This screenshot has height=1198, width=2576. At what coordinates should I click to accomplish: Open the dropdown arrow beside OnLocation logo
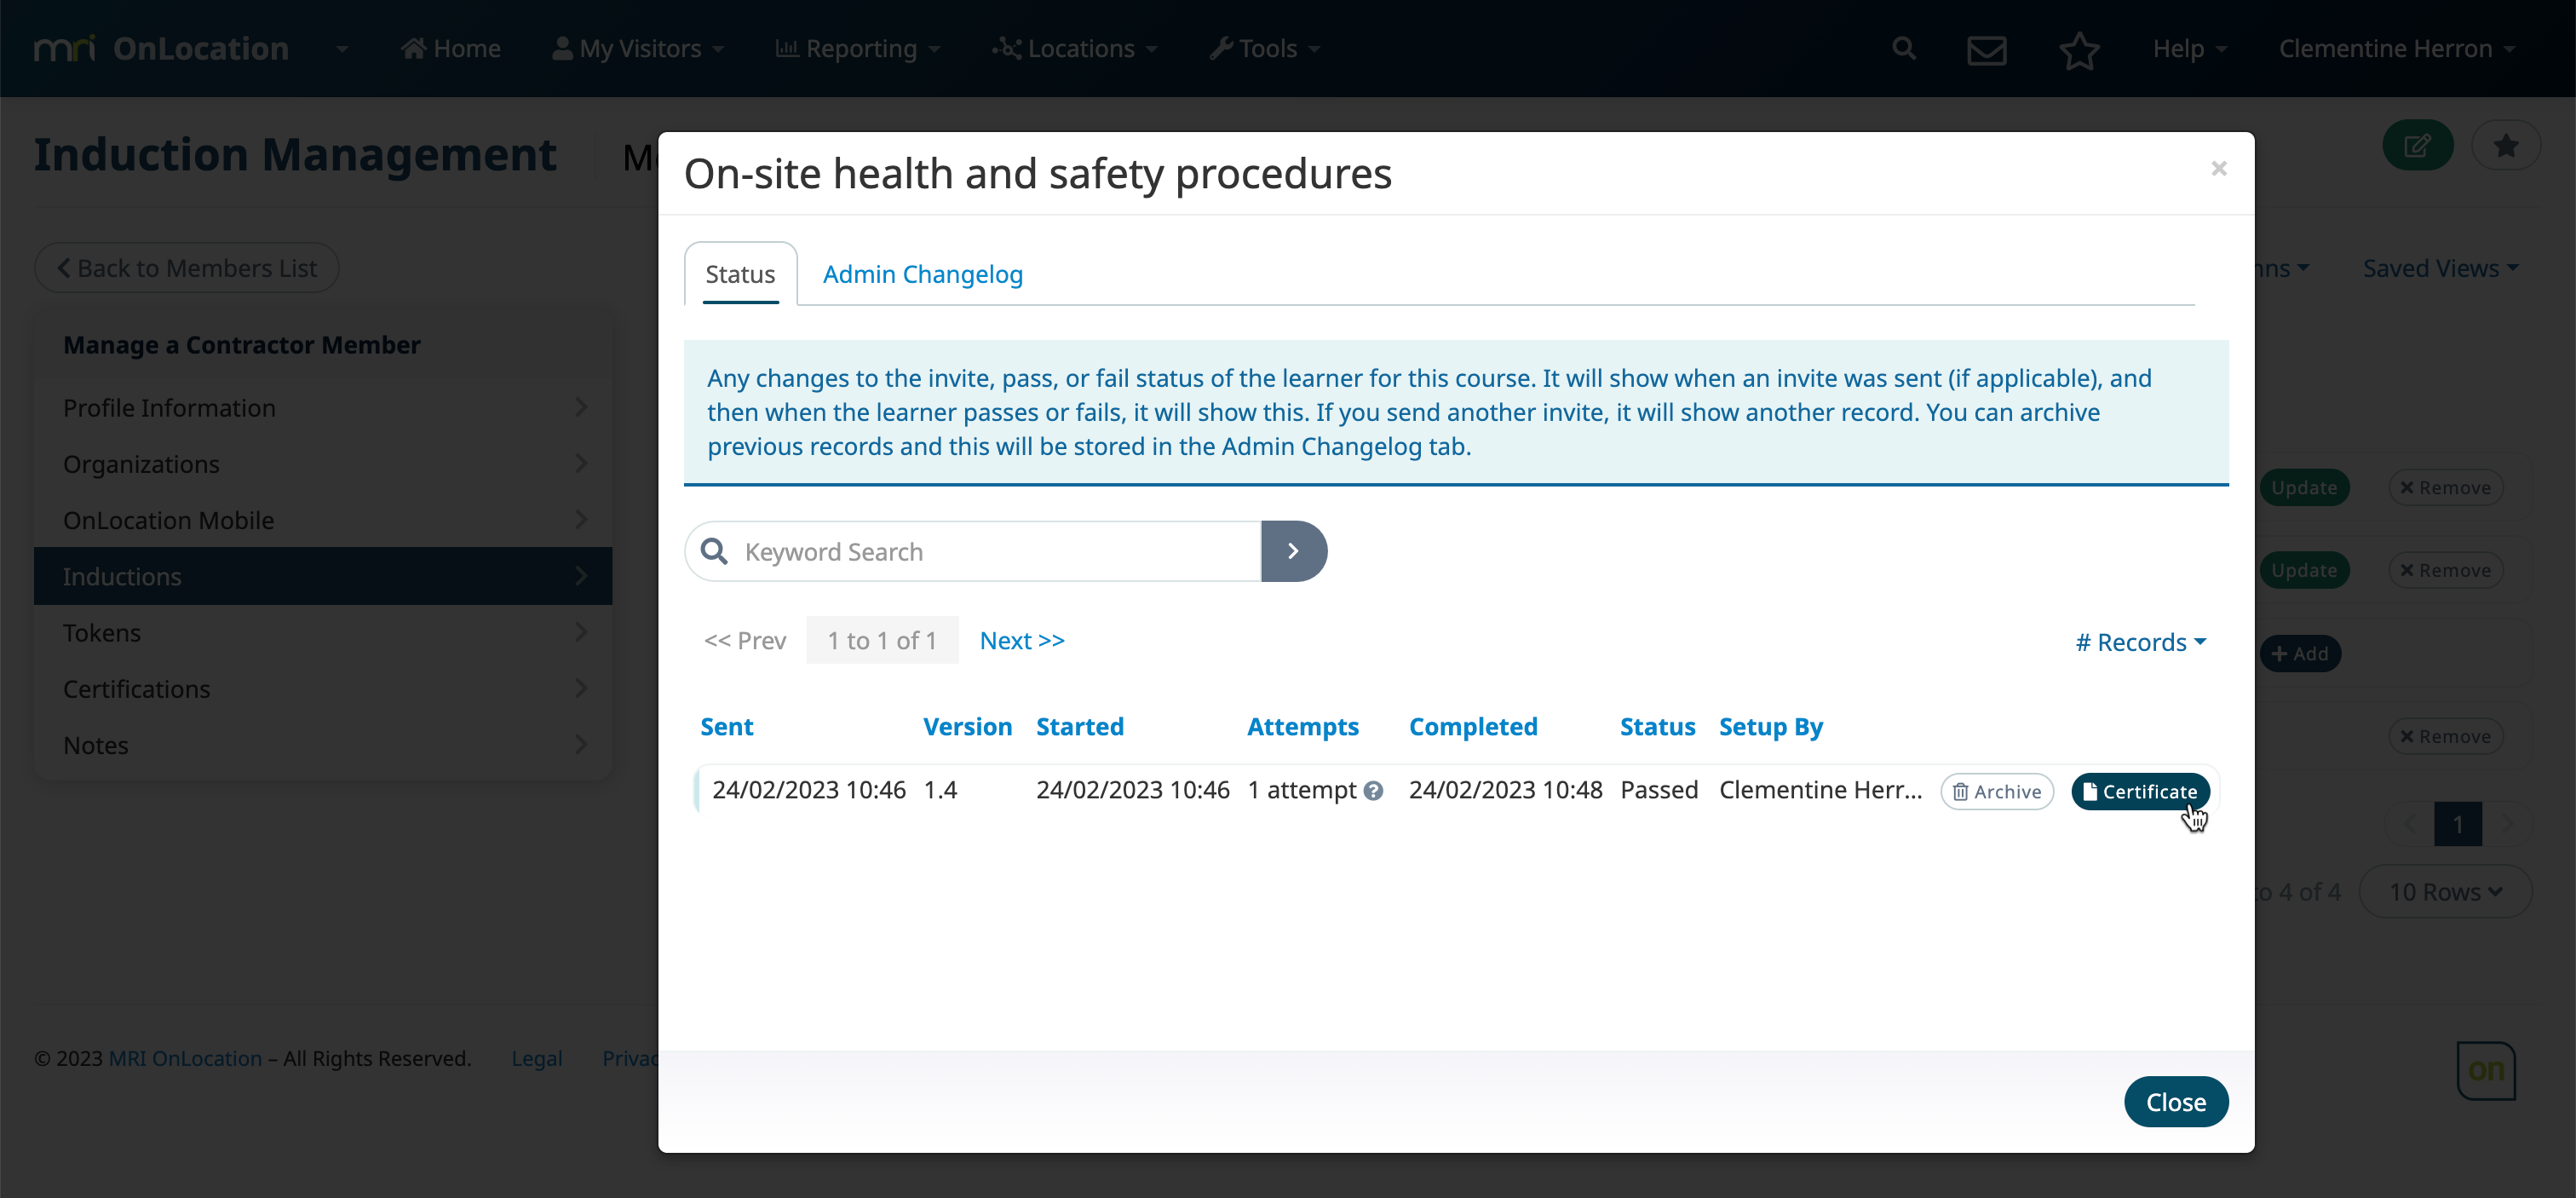pyautogui.click(x=342, y=48)
